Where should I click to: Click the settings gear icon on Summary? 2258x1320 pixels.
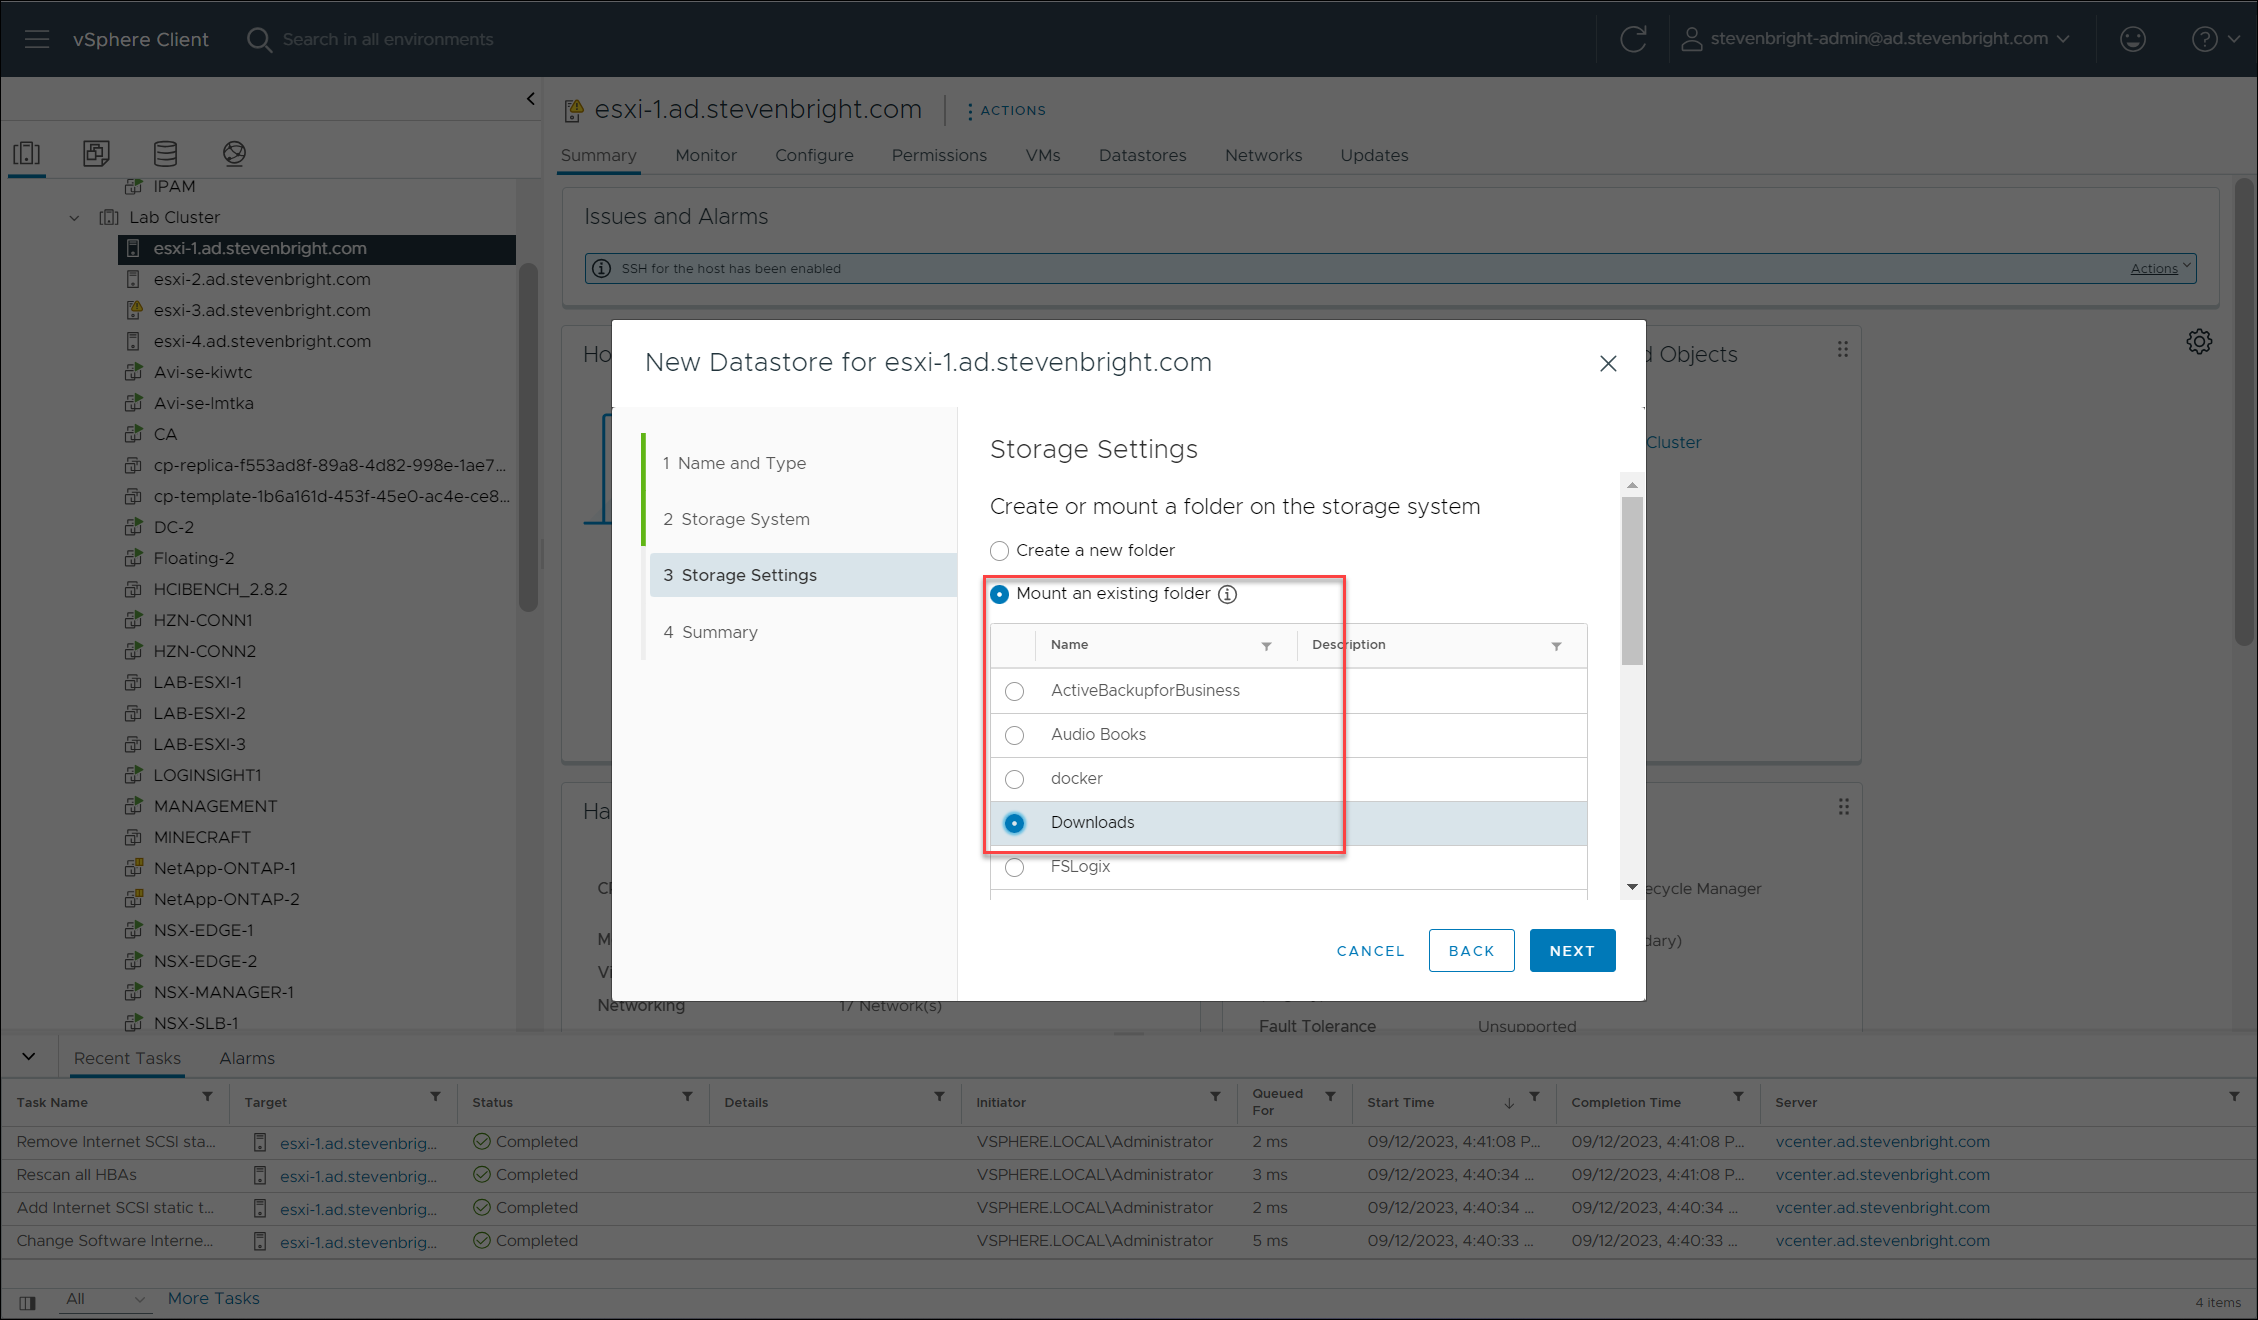(2199, 342)
